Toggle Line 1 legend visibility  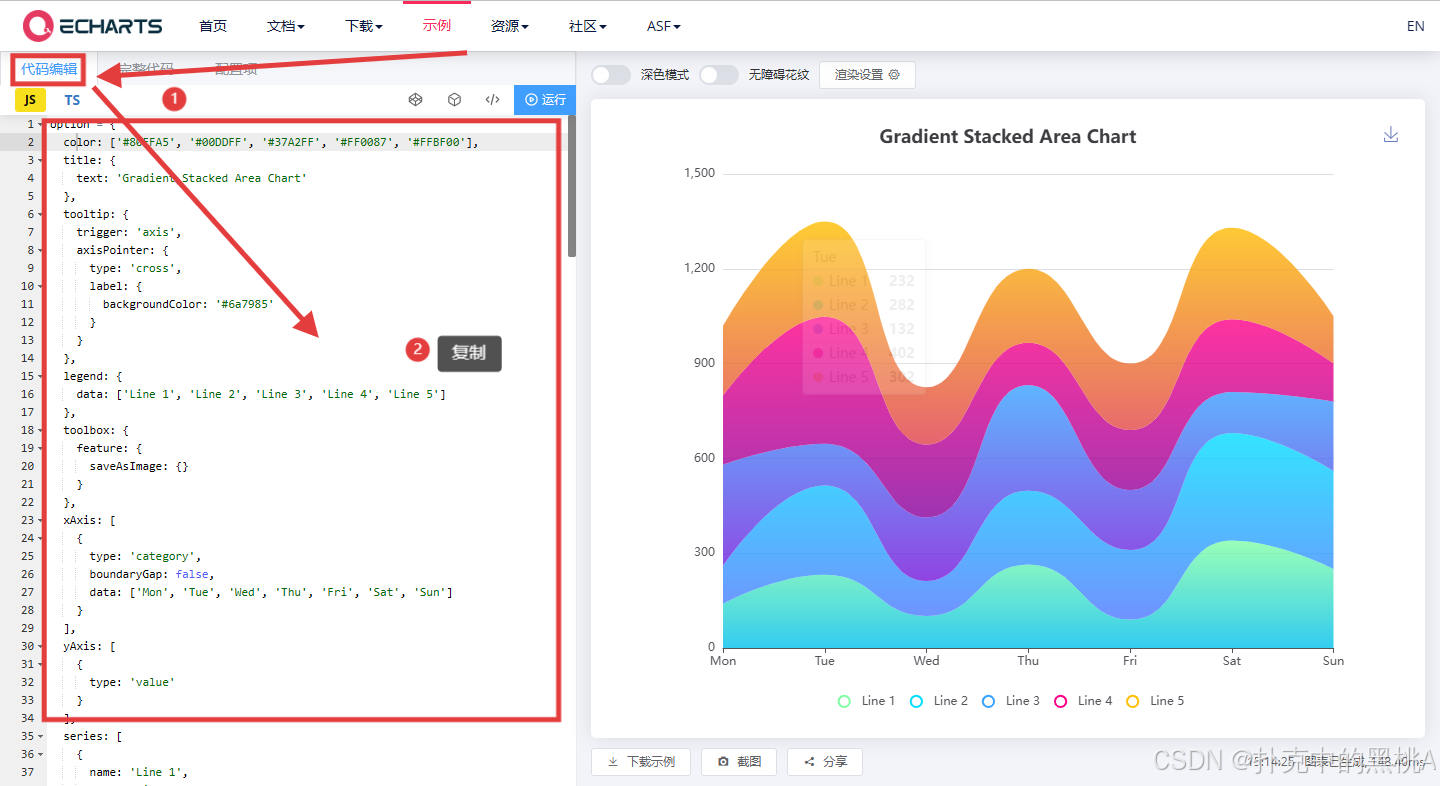[866, 701]
